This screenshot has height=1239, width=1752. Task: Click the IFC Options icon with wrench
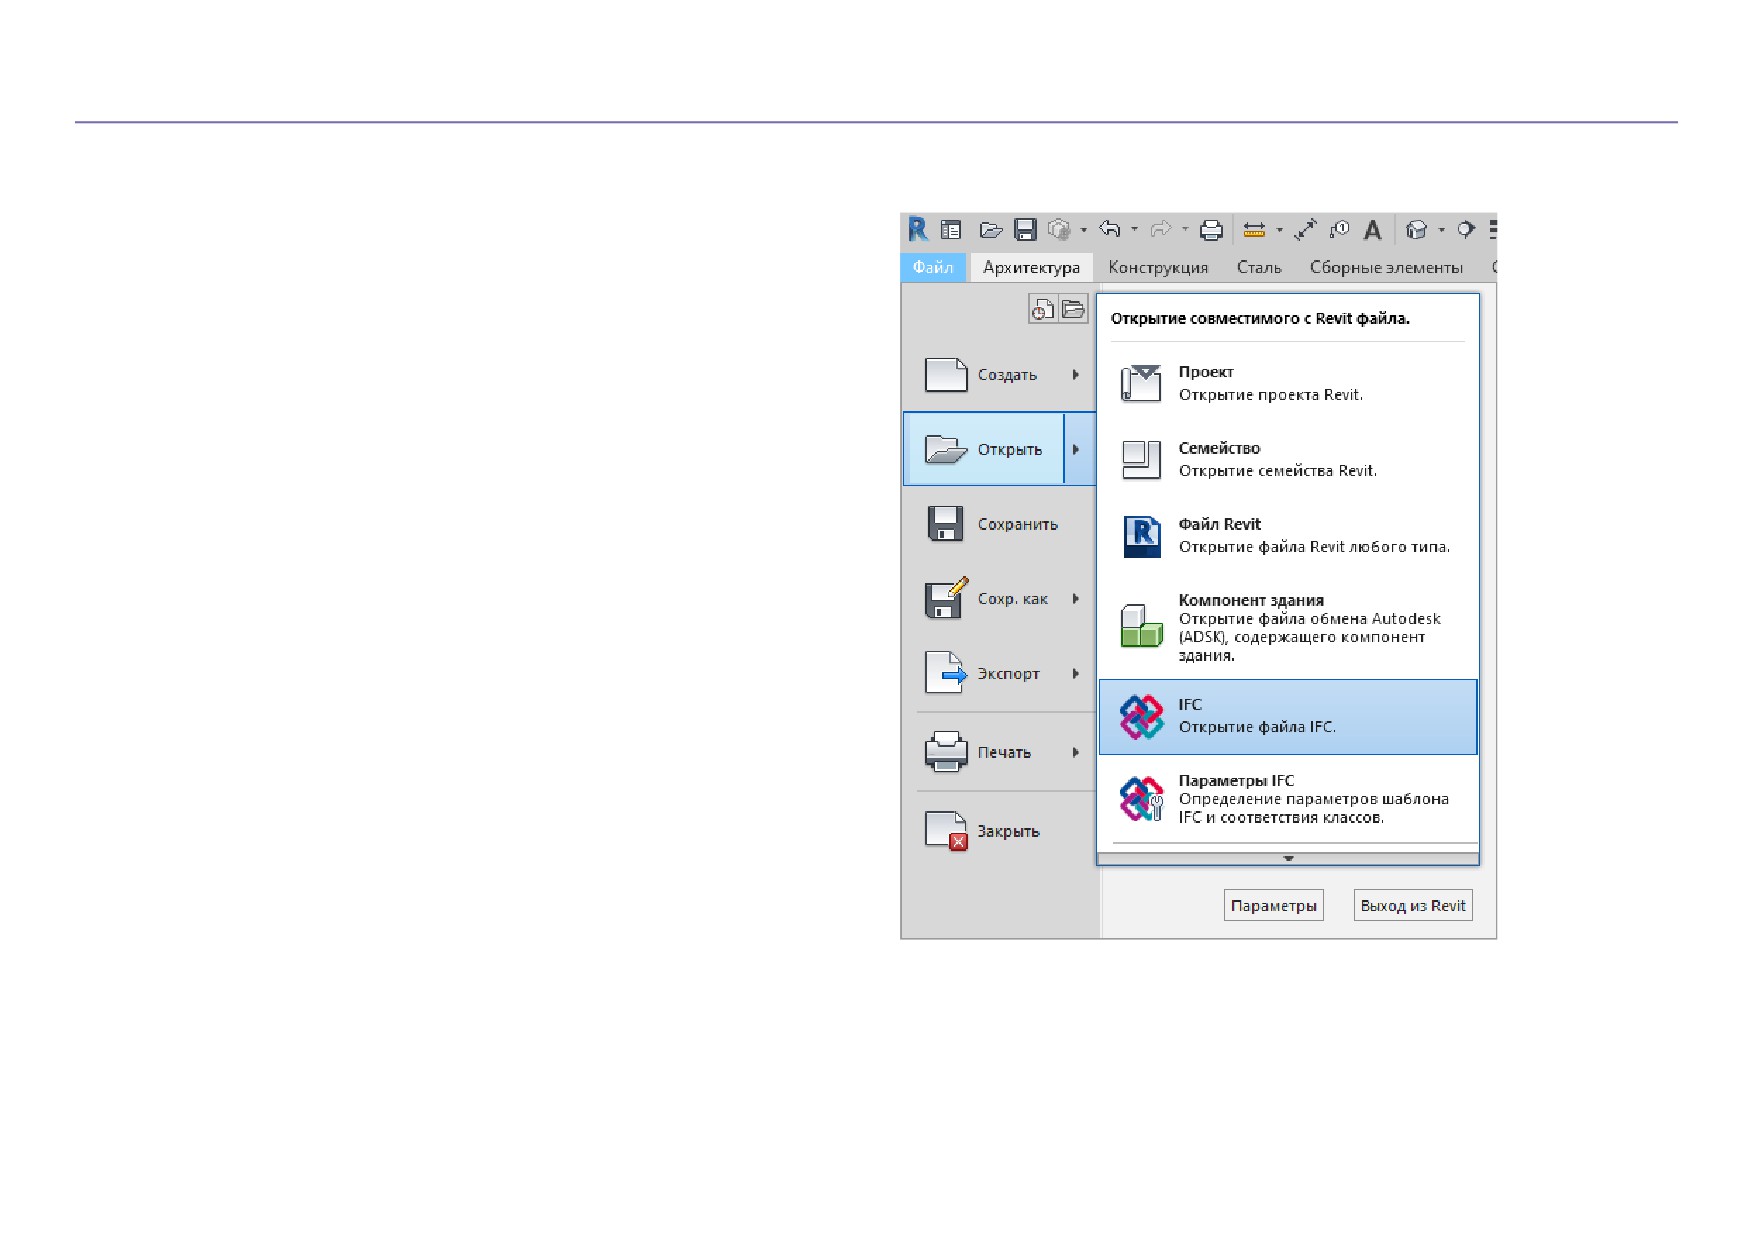click(x=1142, y=799)
